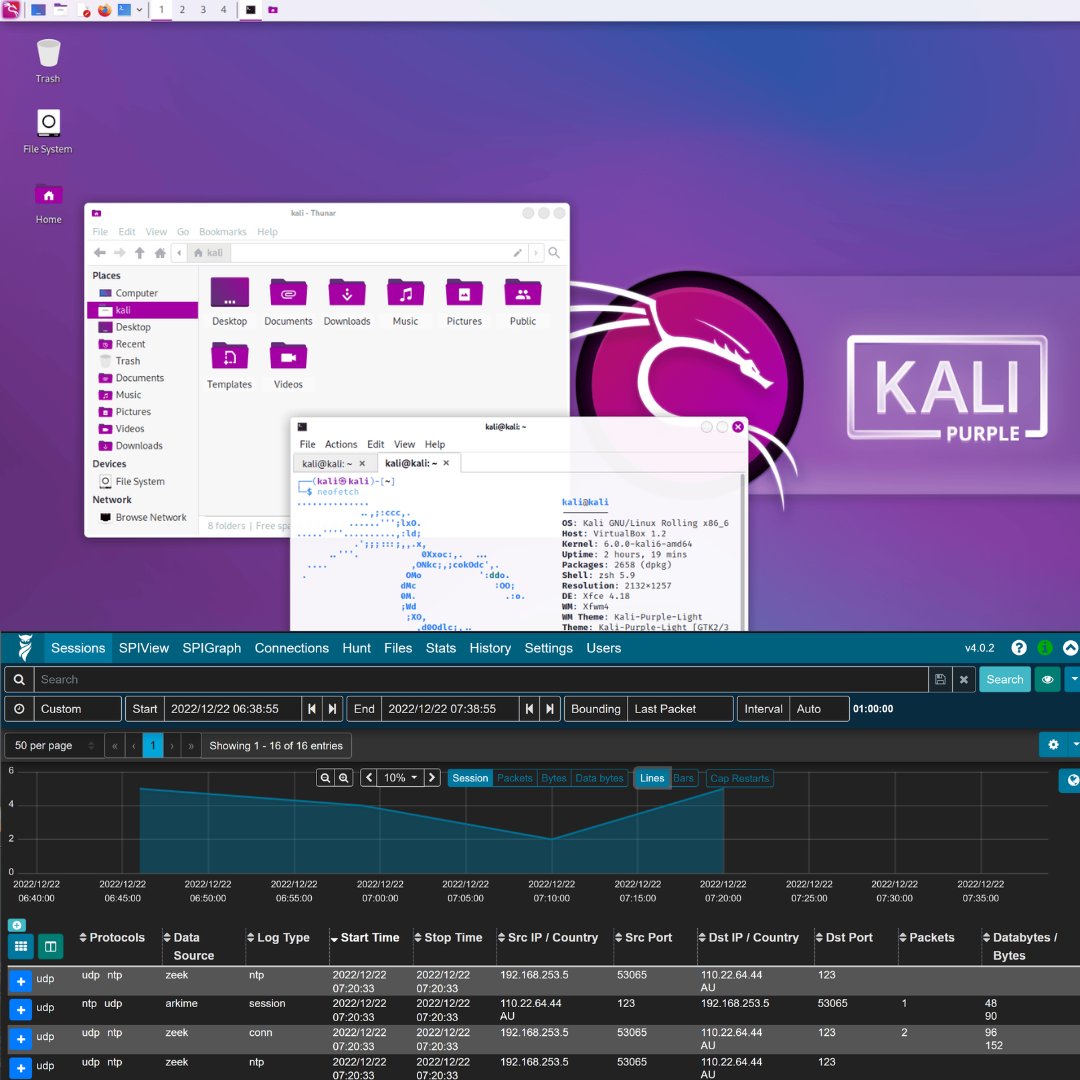
Task: Open the Connections tab in Arkime
Action: coord(291,648)
